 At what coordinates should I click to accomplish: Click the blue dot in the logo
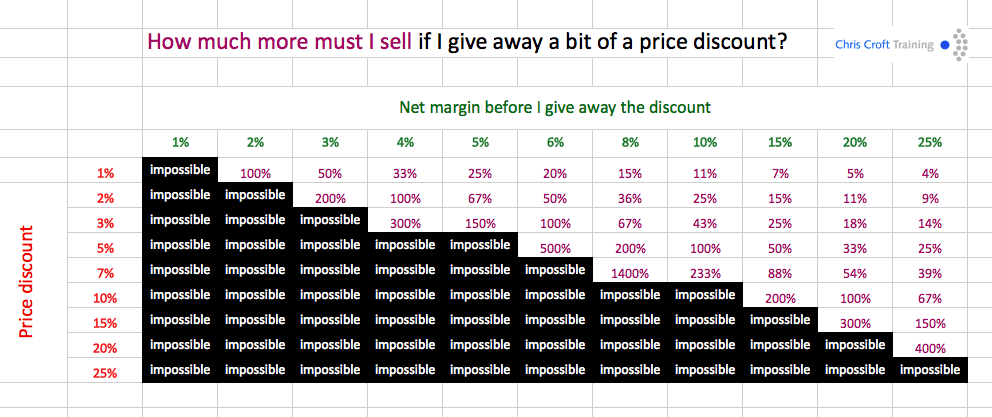[945, 45]
